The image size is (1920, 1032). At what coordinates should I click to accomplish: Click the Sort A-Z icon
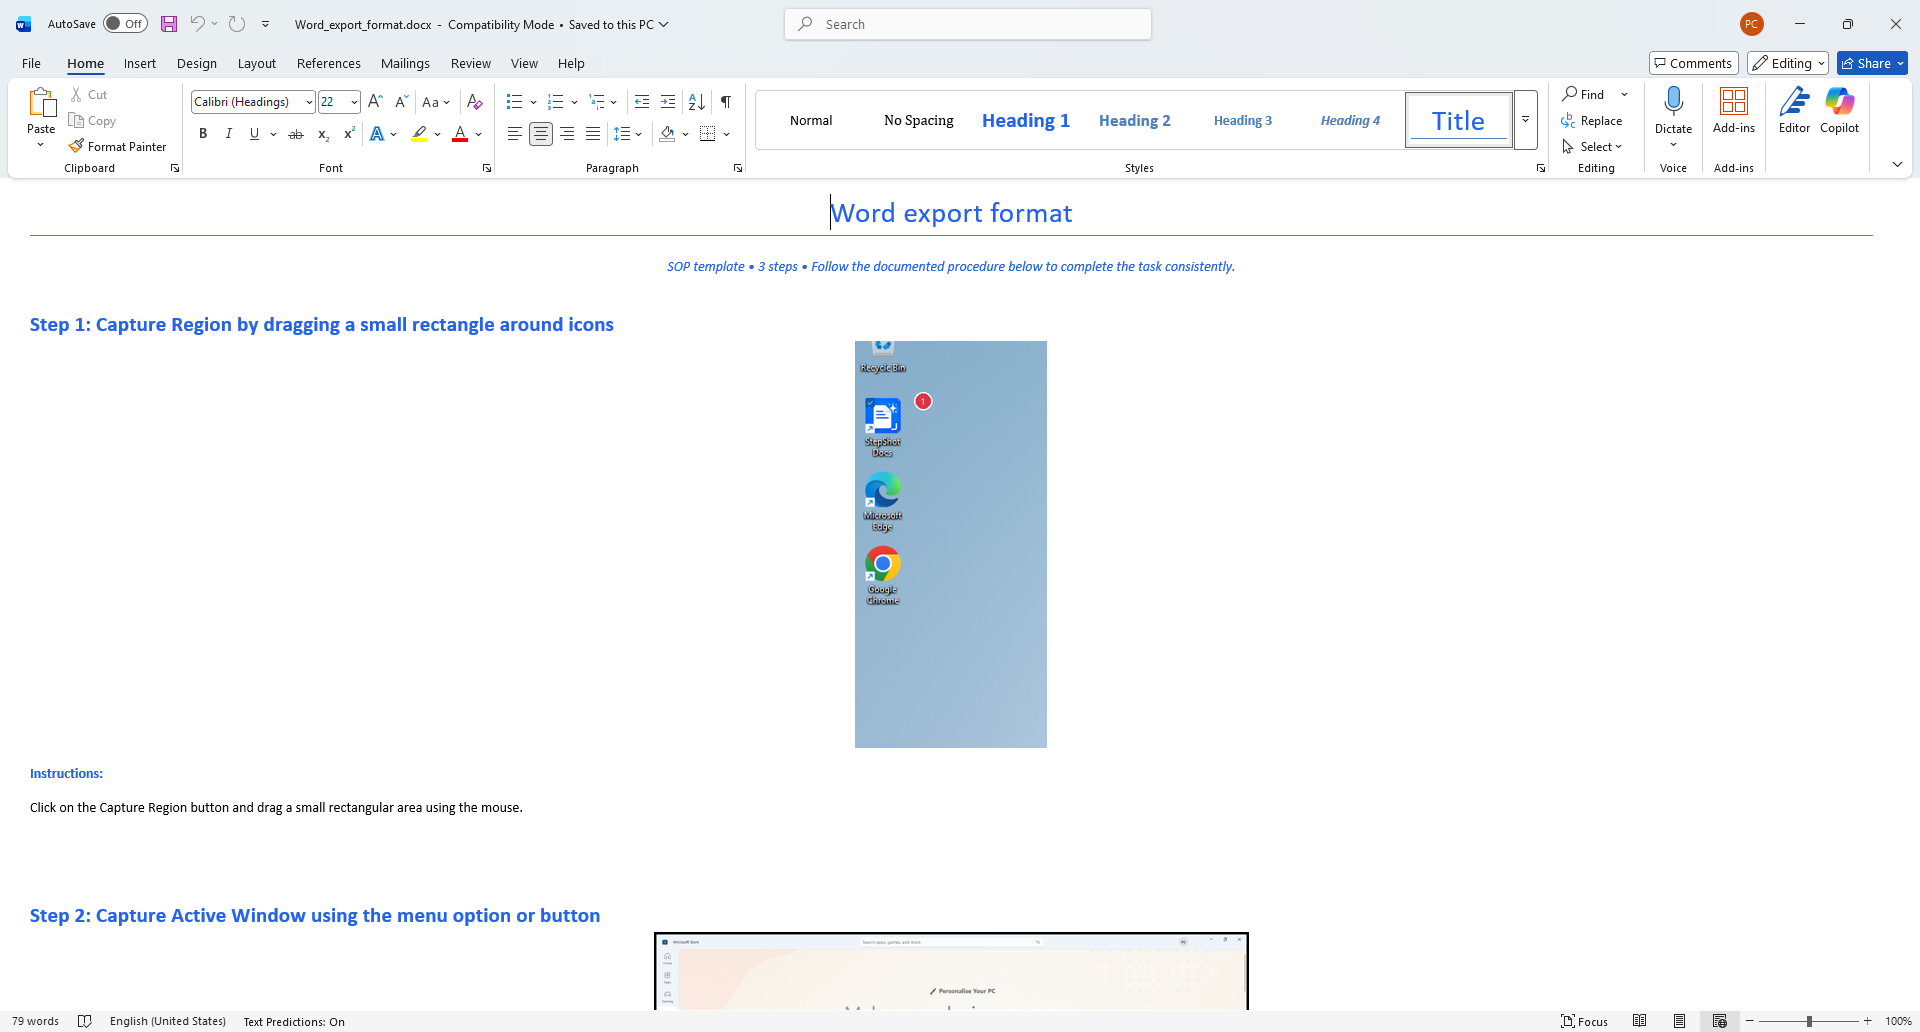697,102
